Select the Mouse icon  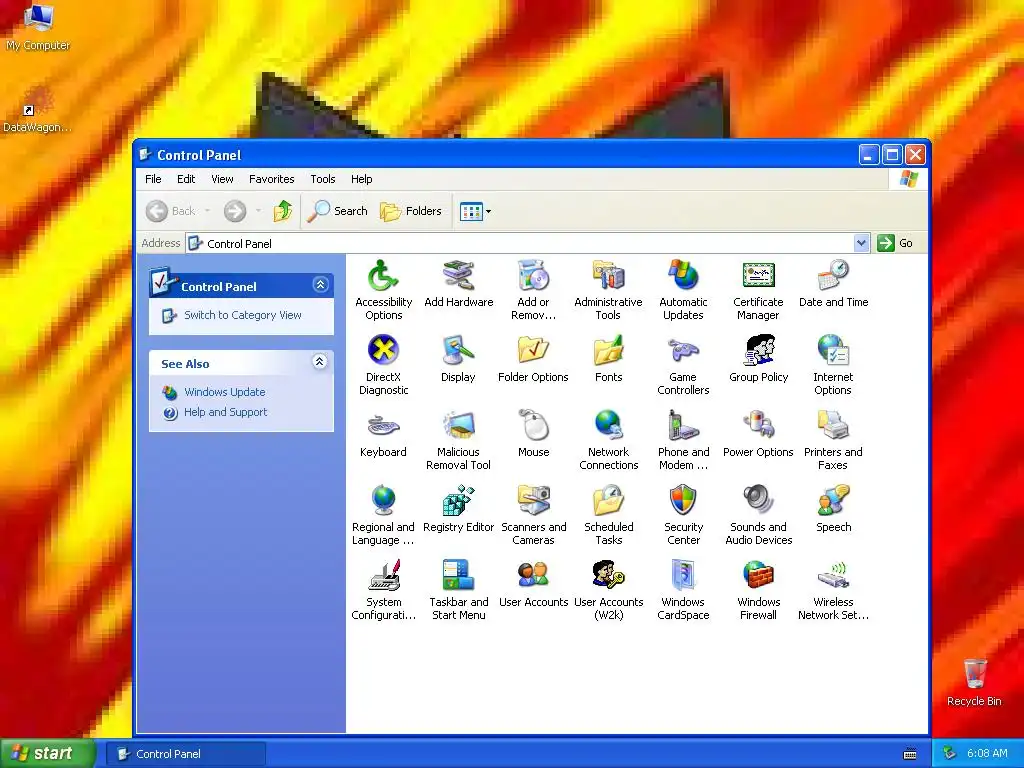tap(534, 426)
